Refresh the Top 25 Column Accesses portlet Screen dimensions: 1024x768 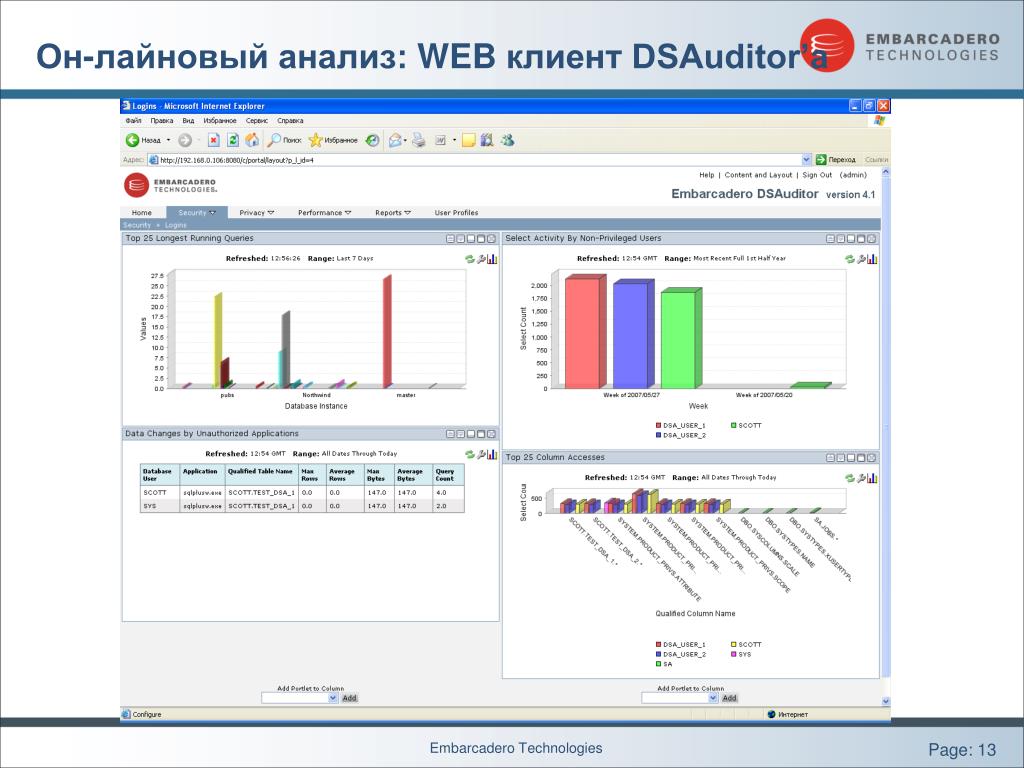point(849,478)
